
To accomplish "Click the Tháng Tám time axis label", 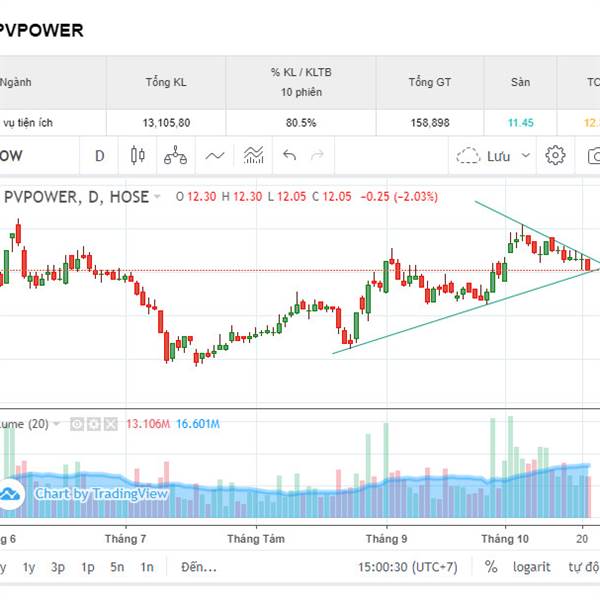I will (256, 539).
